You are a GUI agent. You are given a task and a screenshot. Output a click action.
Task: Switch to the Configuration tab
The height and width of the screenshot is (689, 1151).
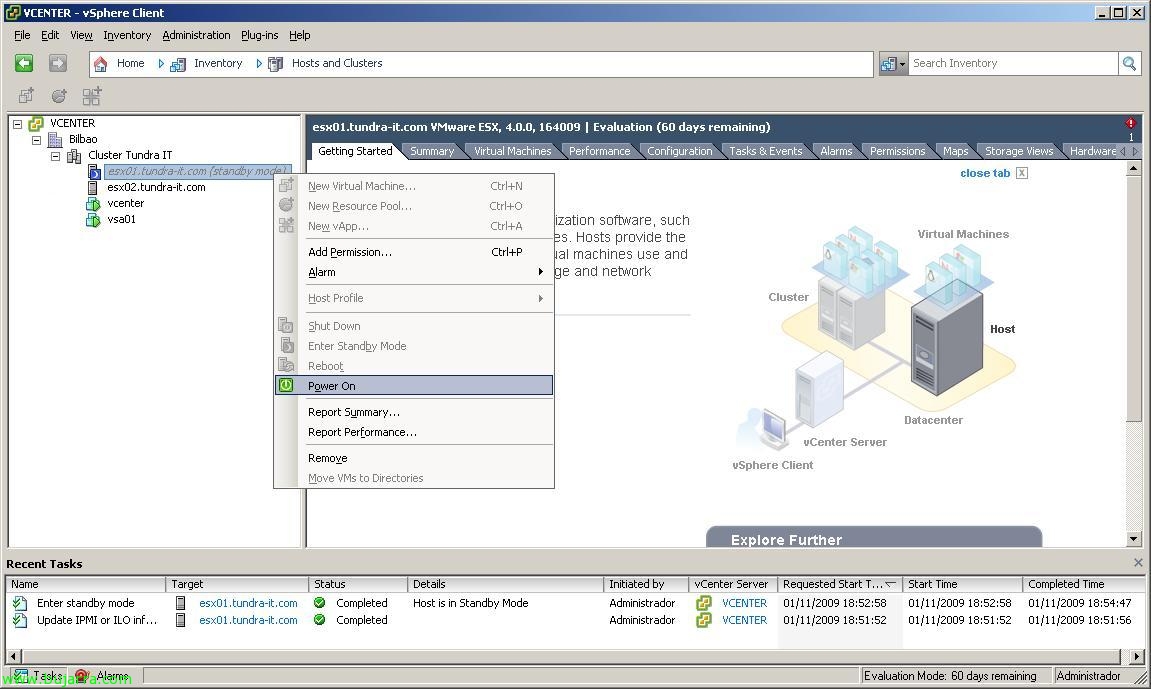680,151
